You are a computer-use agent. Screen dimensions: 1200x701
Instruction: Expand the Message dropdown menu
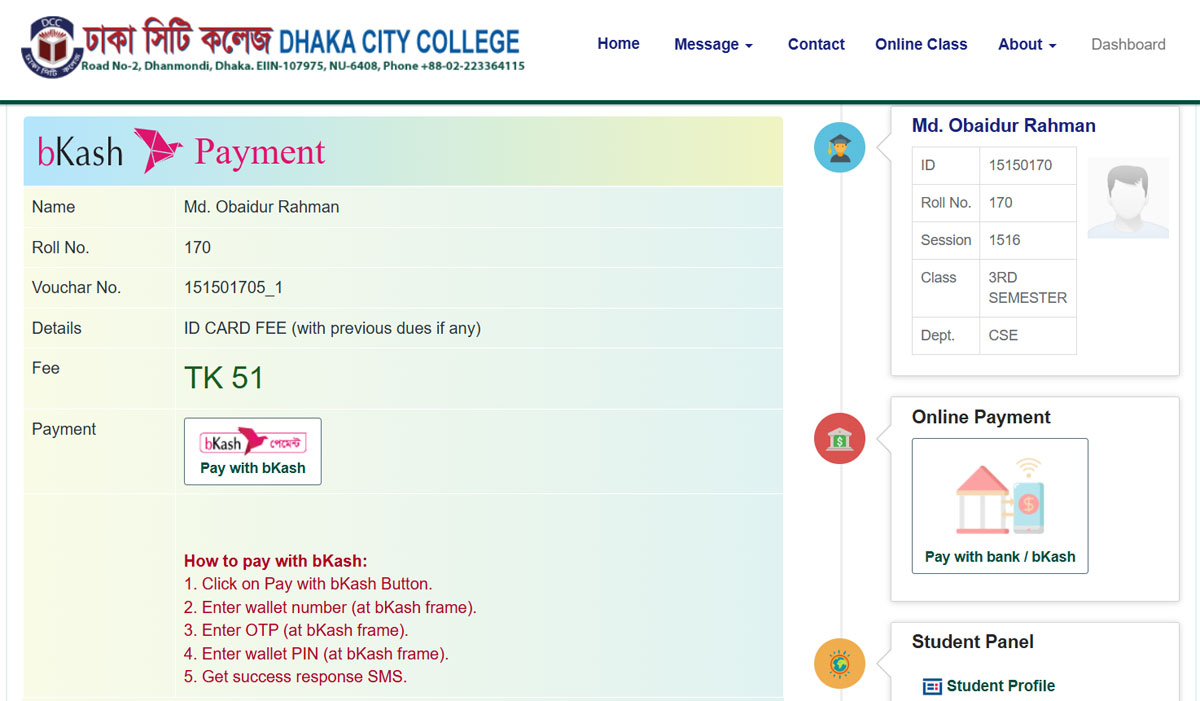[713, 44]
